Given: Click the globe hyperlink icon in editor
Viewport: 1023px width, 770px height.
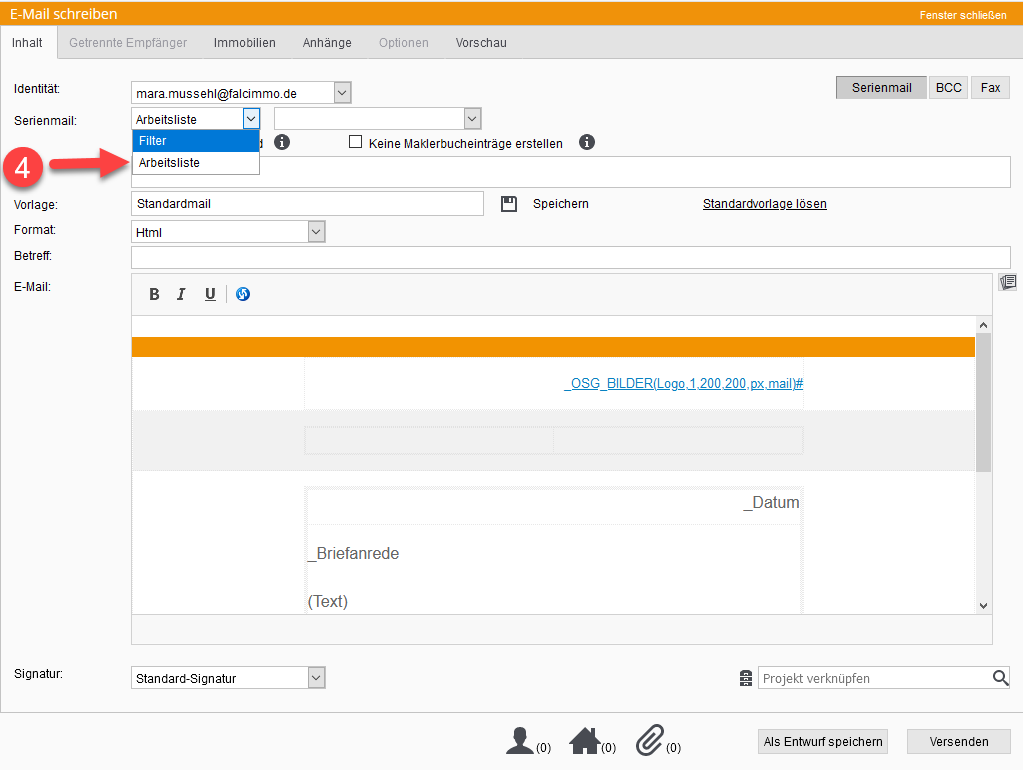Looking at the screenshot, I should click(x=243, y=294).
